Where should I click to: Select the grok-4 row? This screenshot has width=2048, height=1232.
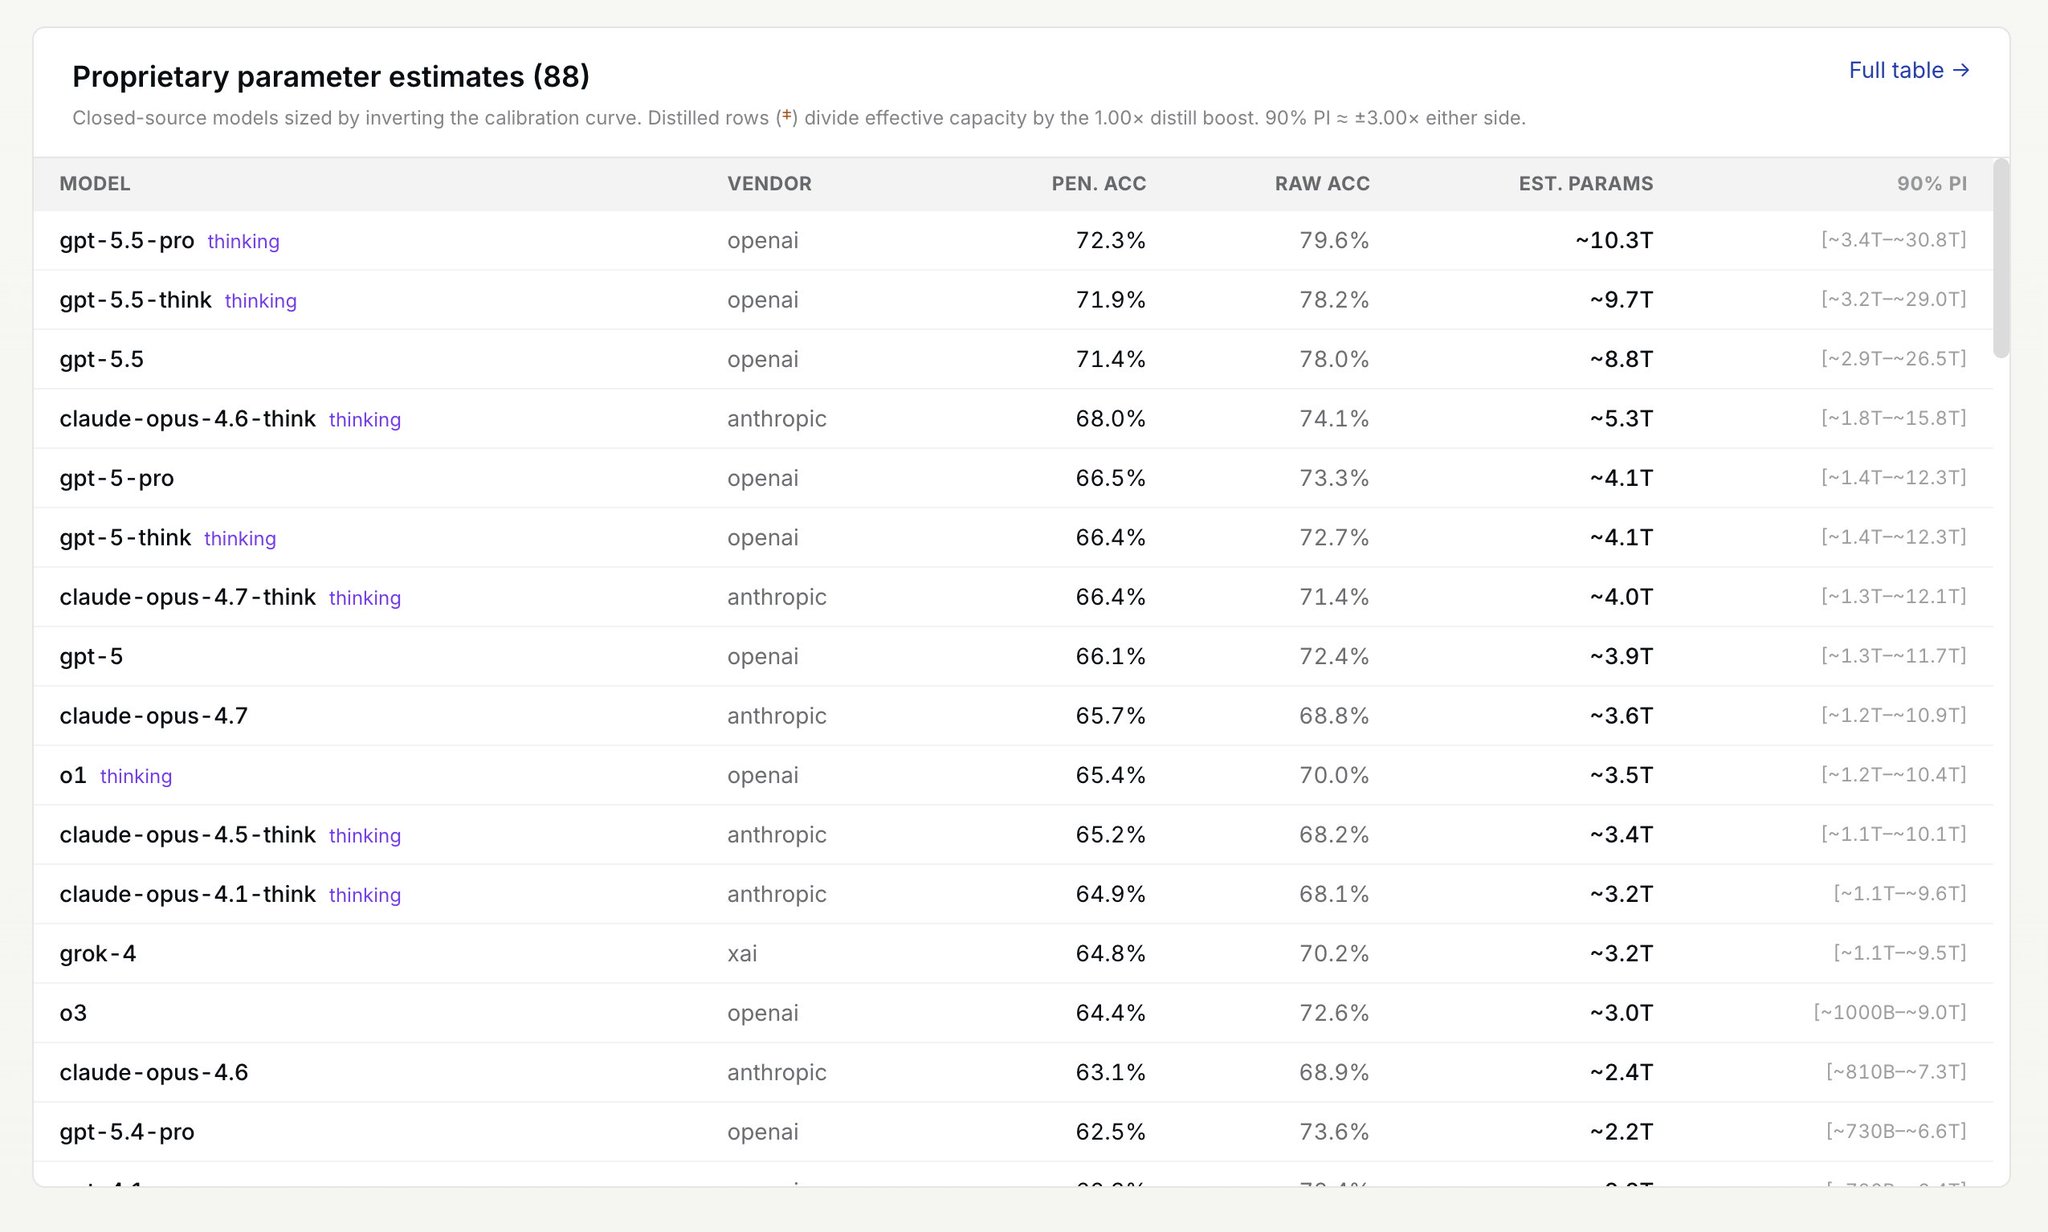1013,953
